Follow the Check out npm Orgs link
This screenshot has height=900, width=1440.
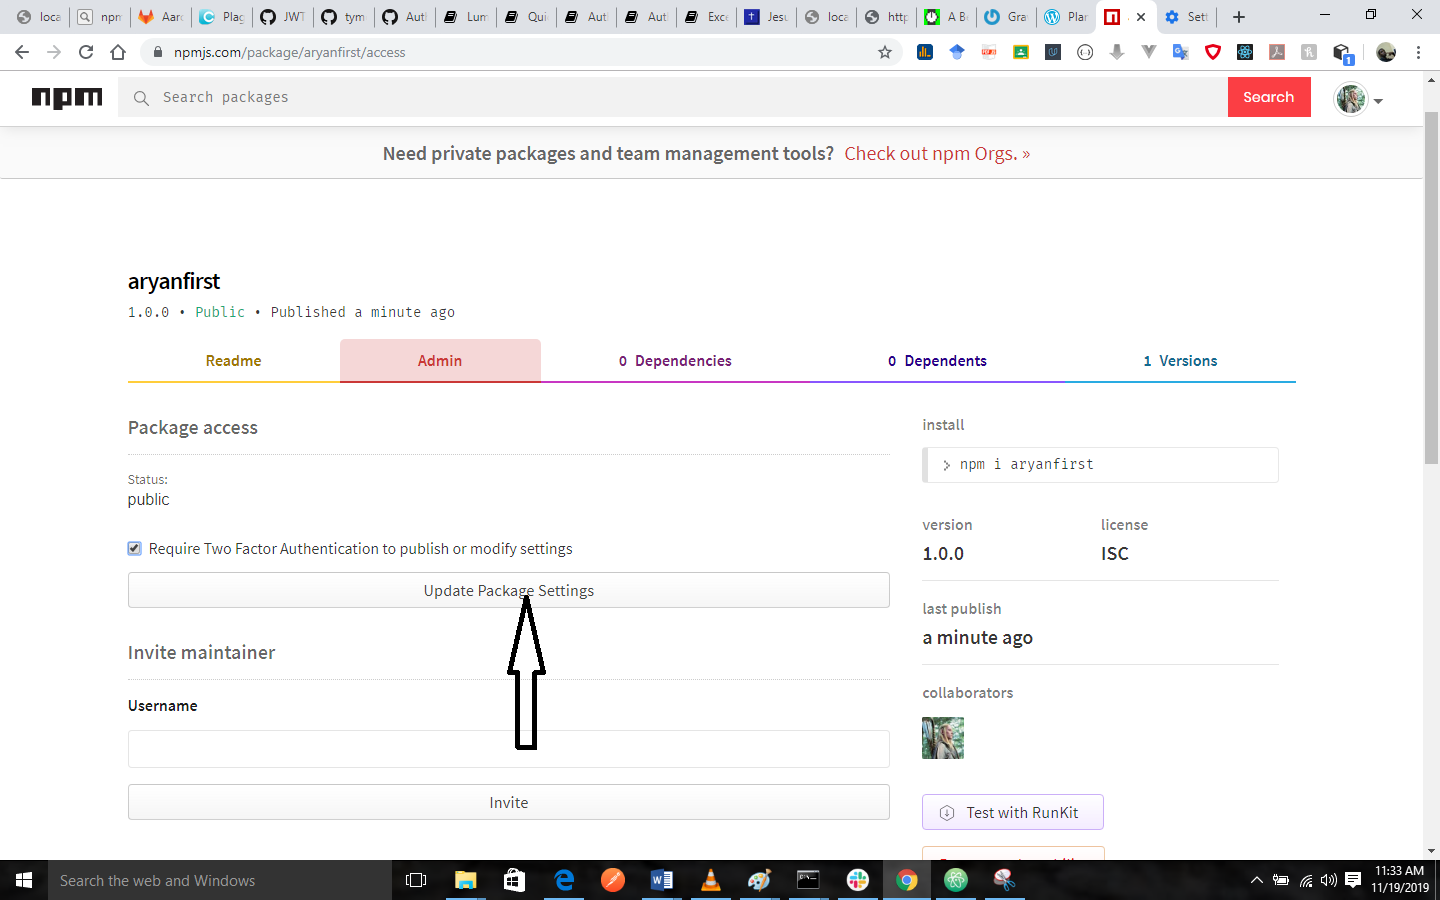[937, 153]
